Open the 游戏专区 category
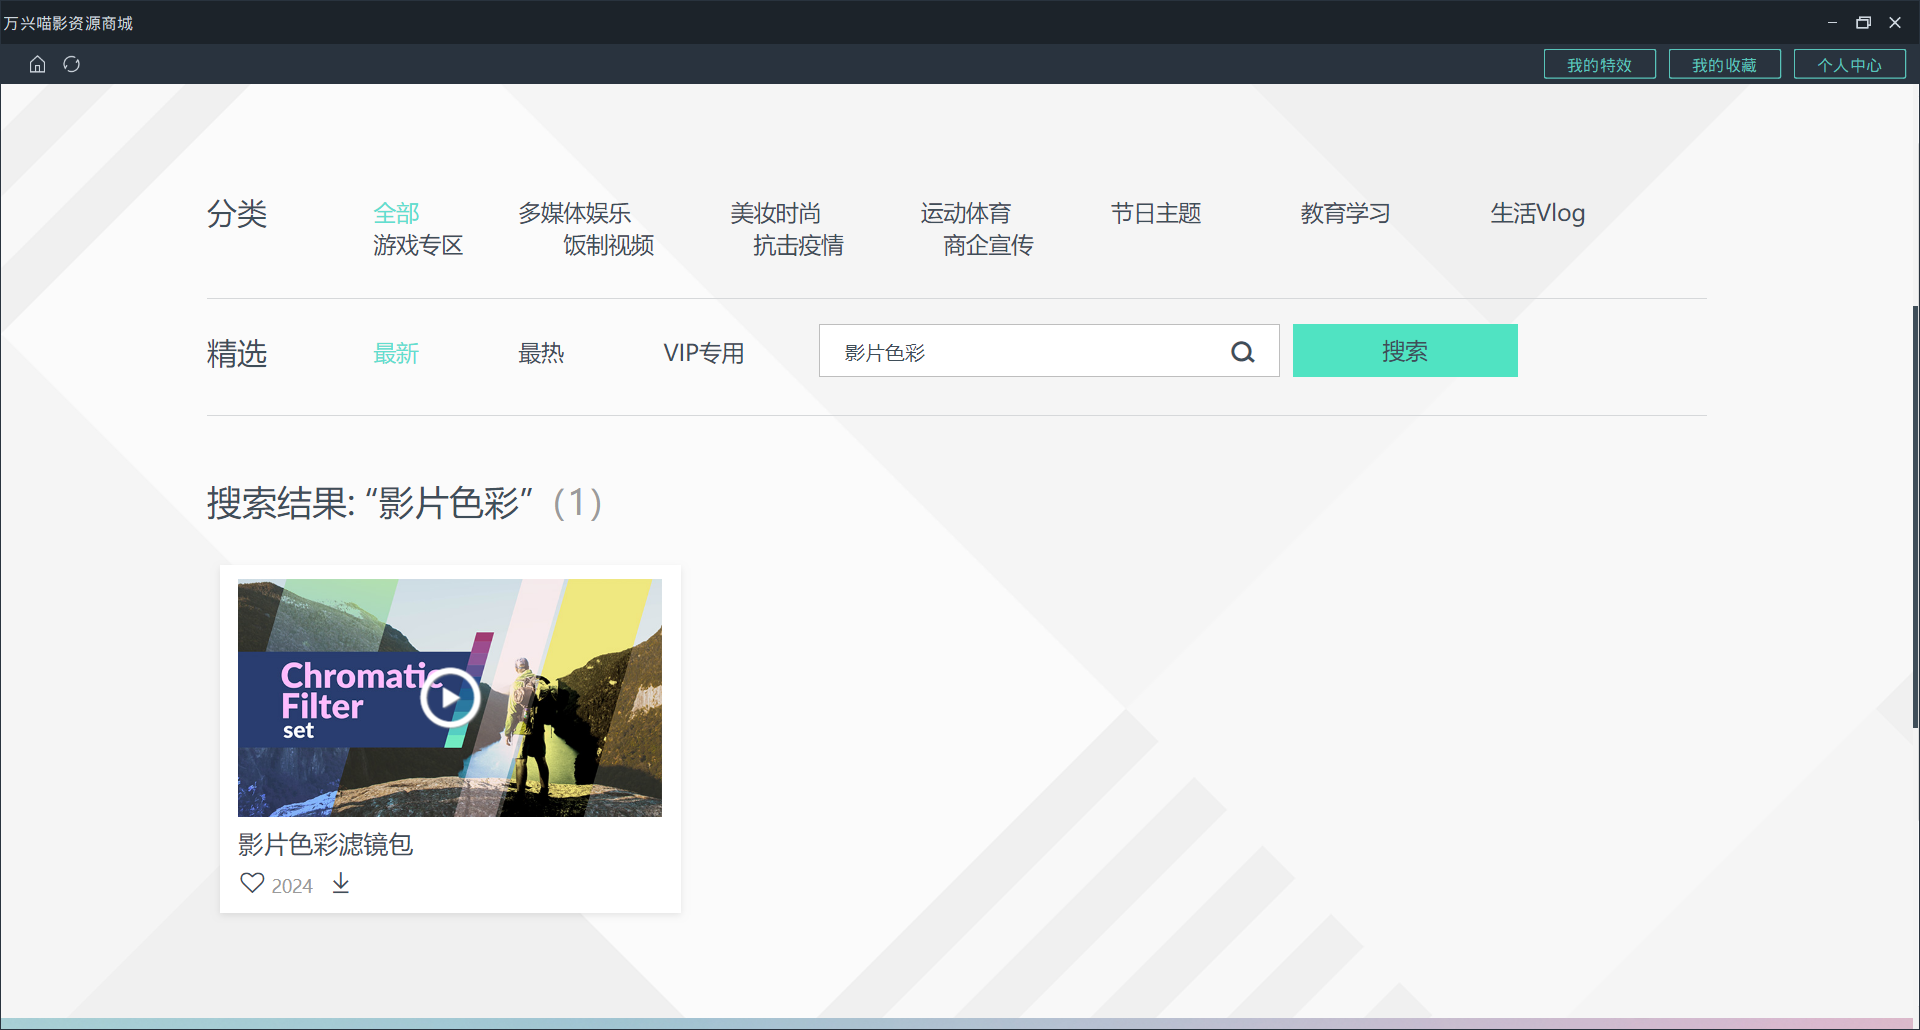Viewport: 1920px width, 1030px height. click(418, 246)
